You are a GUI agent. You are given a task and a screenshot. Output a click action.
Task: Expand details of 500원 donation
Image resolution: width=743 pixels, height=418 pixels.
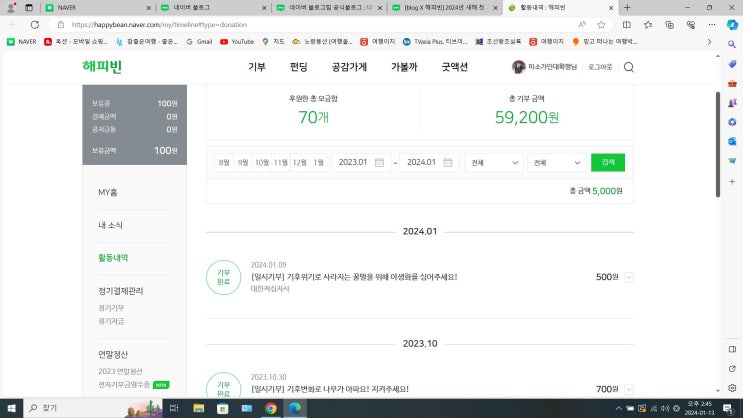629,277
